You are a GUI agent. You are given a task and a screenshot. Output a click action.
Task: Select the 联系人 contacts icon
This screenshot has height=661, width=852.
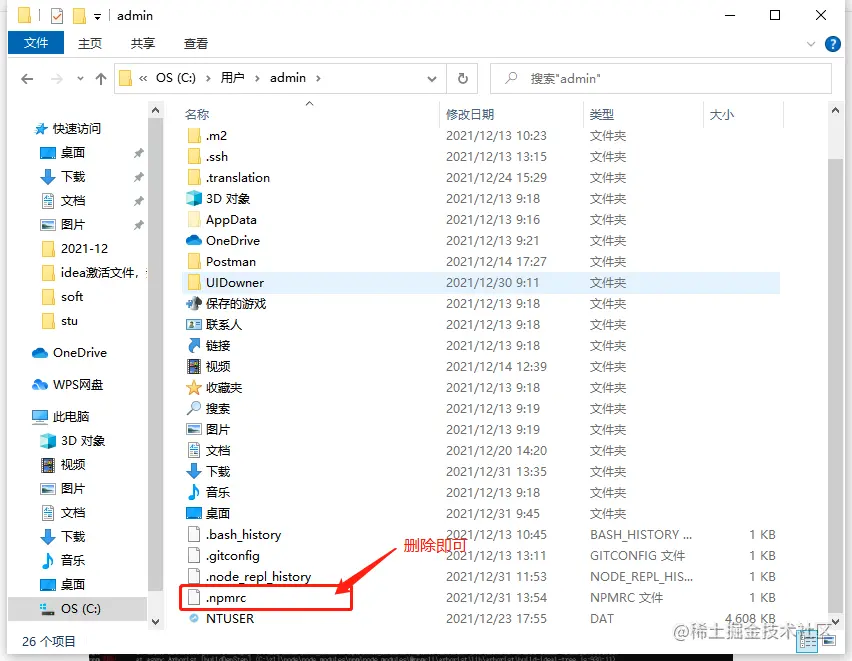(194, 325)
